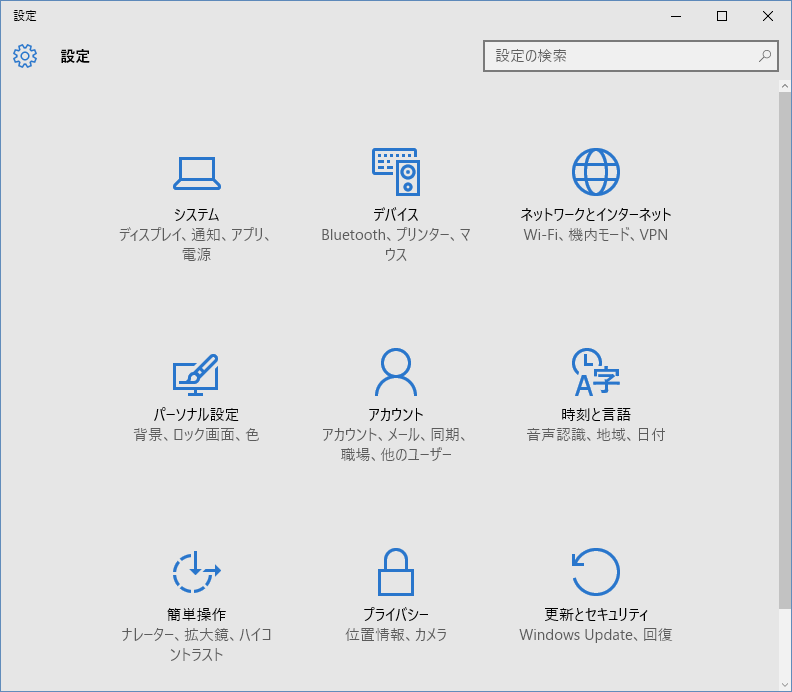
Task: Click the ネットワークとインターネット globe icon
Action: [x=596, y=172]
